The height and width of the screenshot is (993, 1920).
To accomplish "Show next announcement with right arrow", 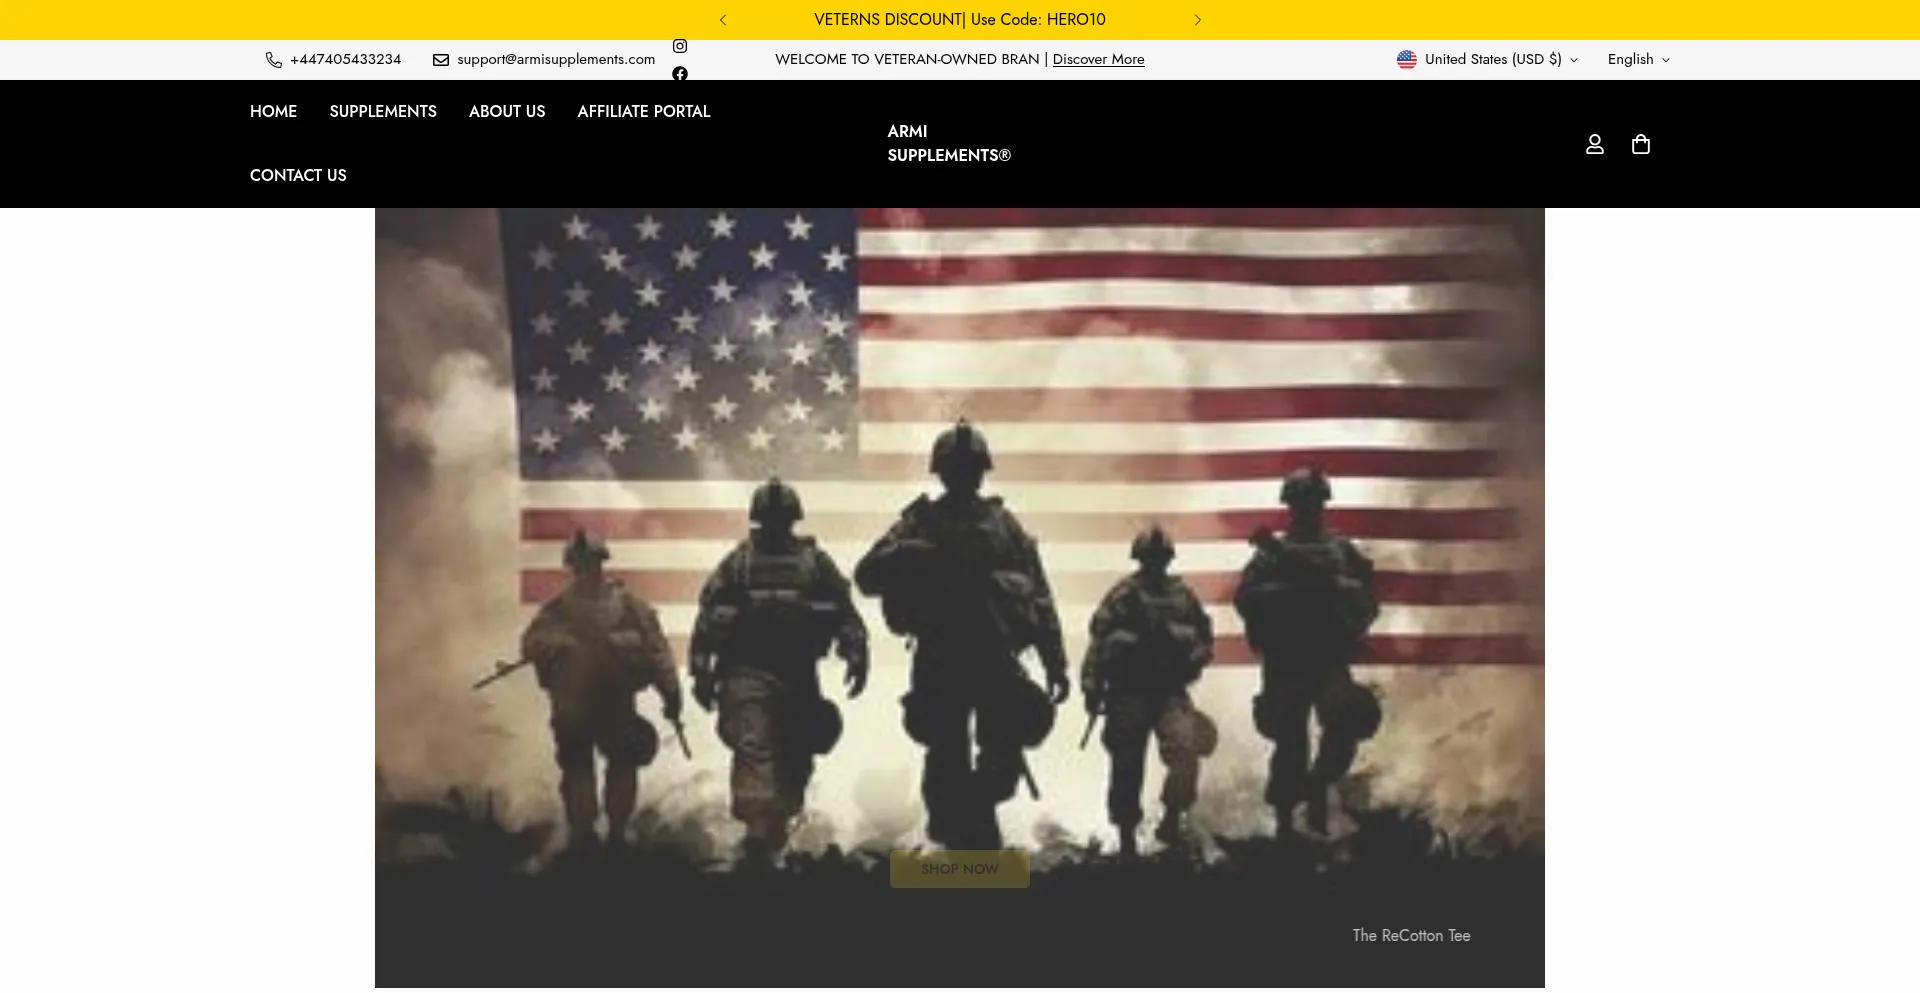I will coord(1197,20).
